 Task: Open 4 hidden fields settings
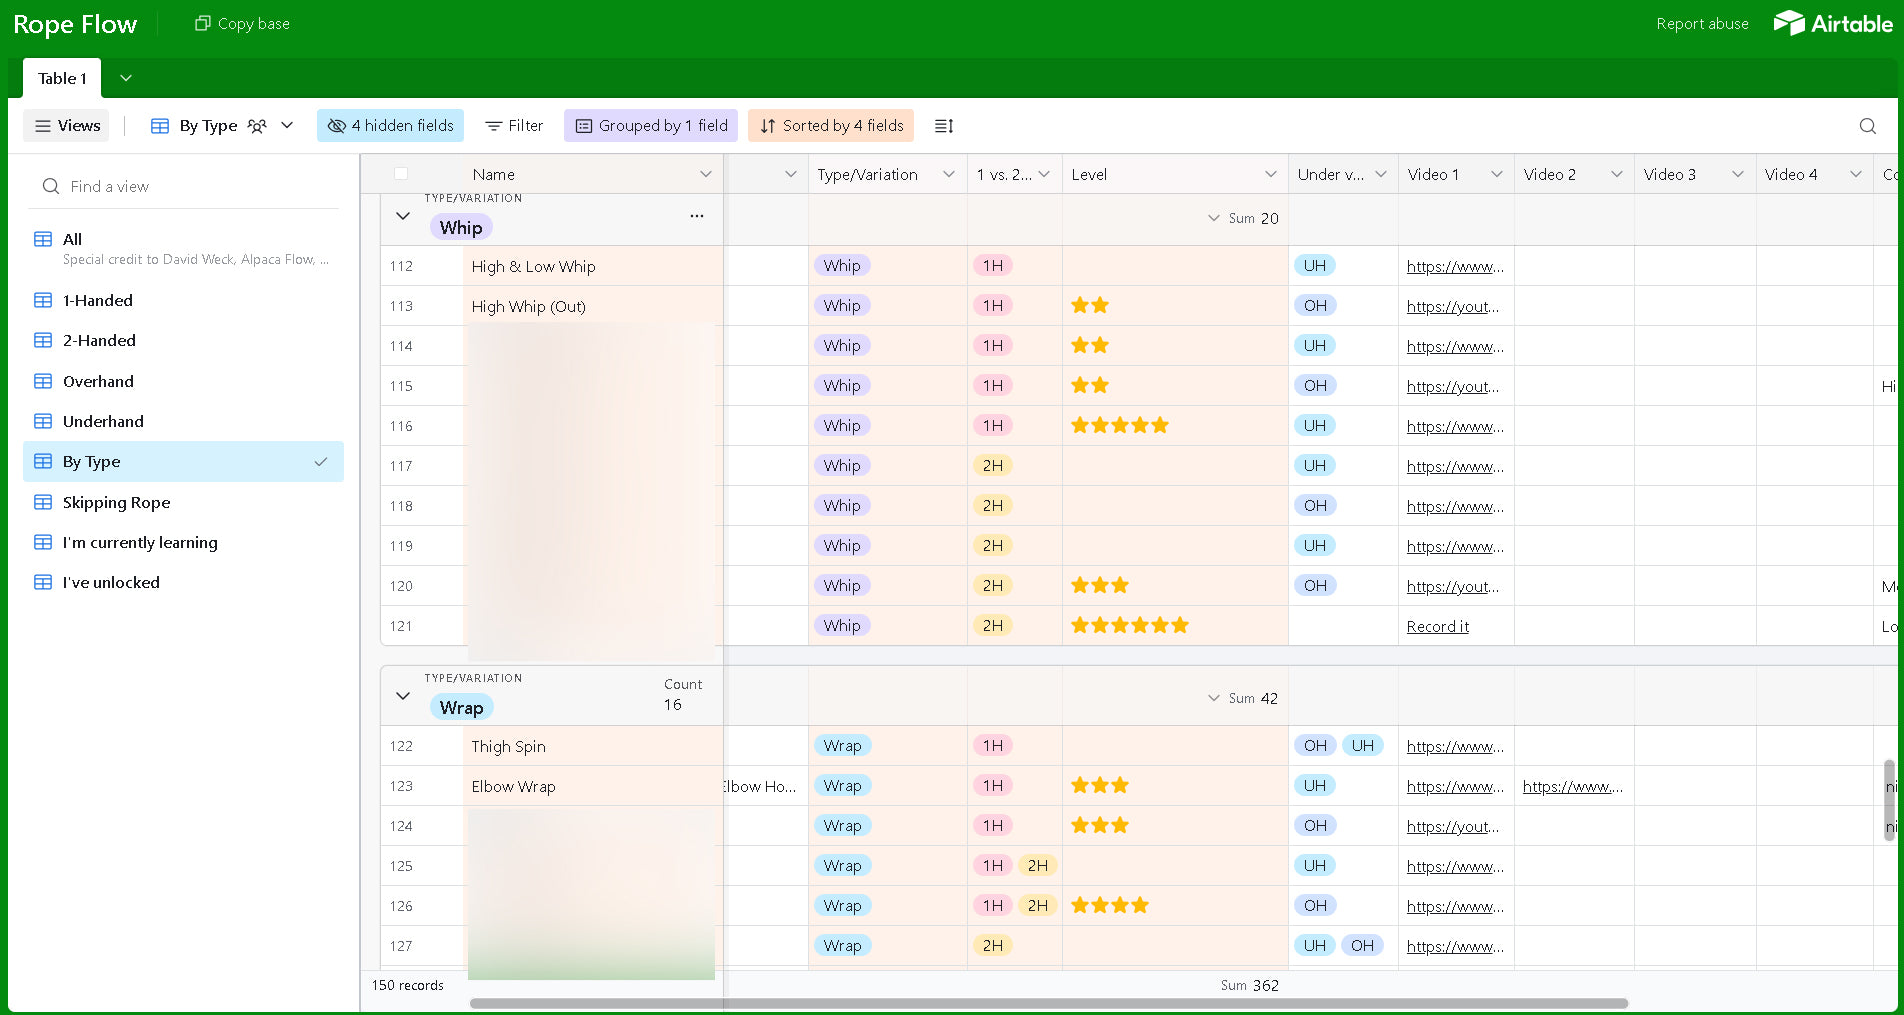pos(390,125)
